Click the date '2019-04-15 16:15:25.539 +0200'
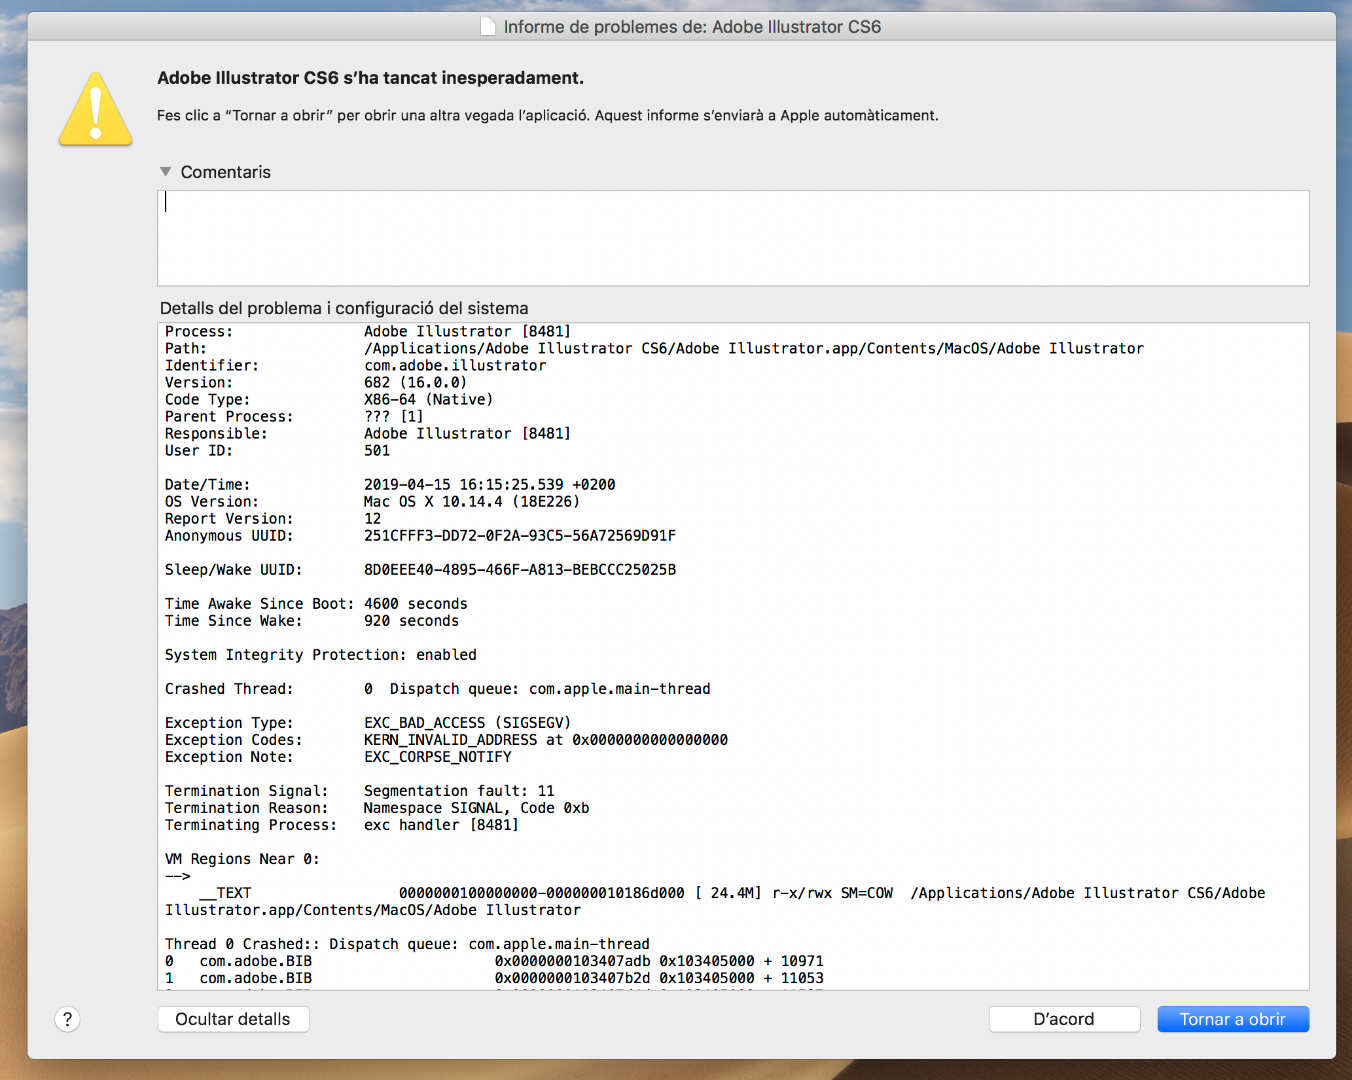Image resolution: width=1352 pixels, height=1080 pixels. (x=490, y=485)
